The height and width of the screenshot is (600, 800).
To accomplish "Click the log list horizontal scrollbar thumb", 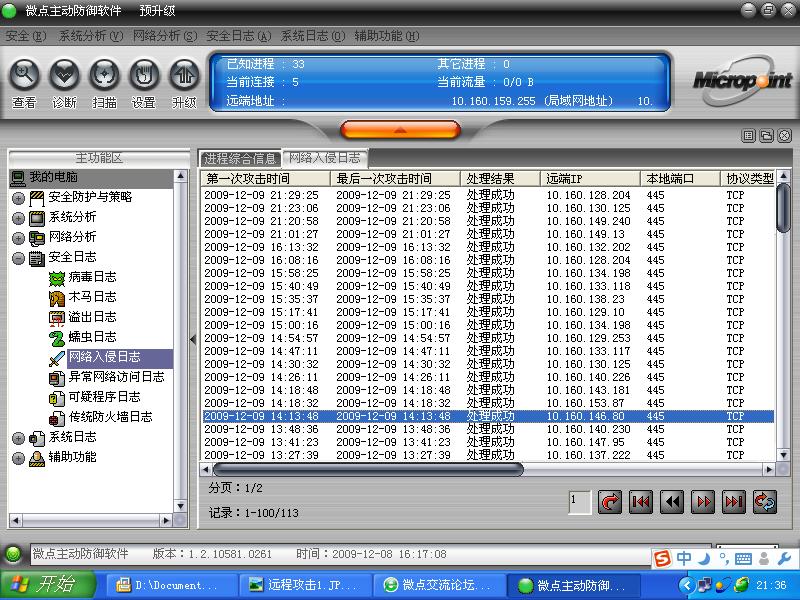I will [368, 469].
